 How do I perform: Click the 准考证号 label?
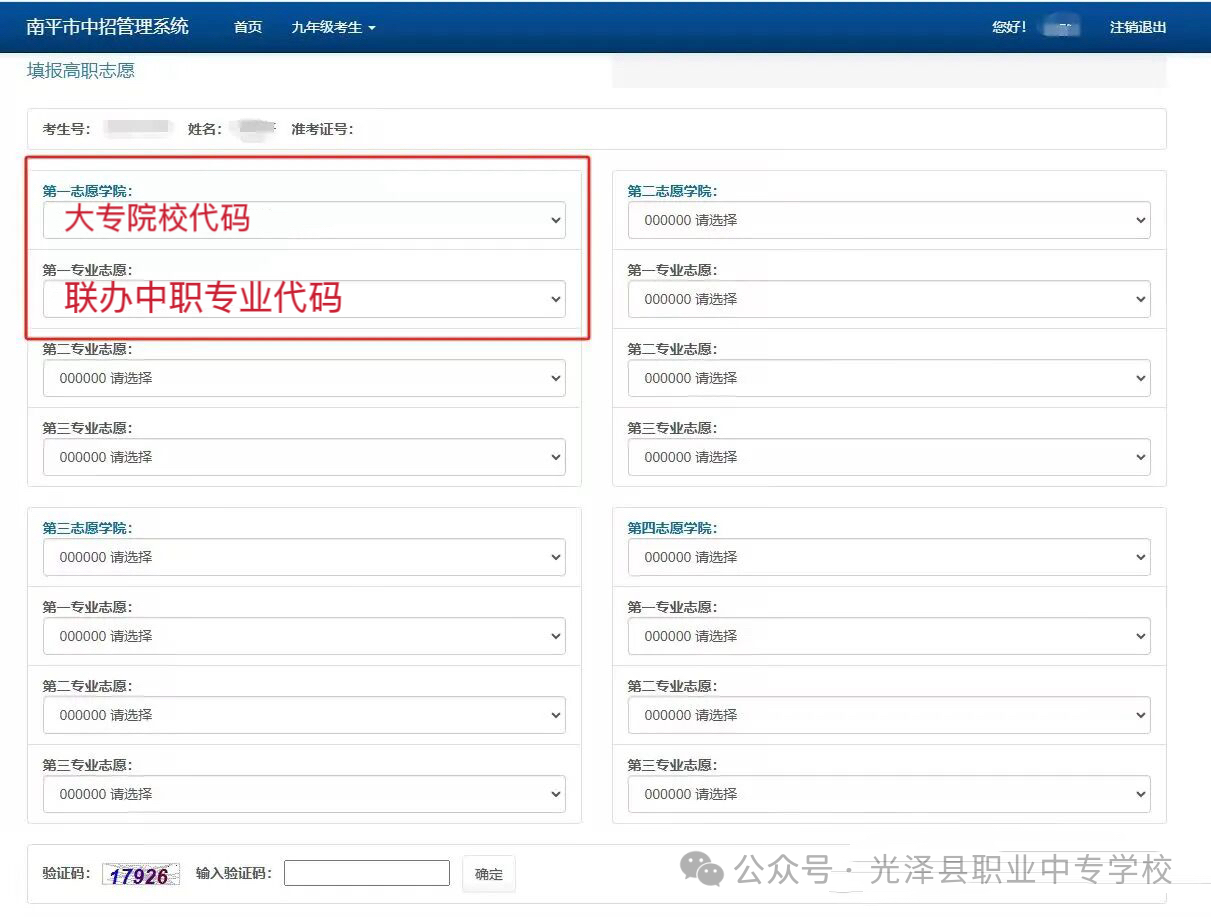[x=322, y=129]
